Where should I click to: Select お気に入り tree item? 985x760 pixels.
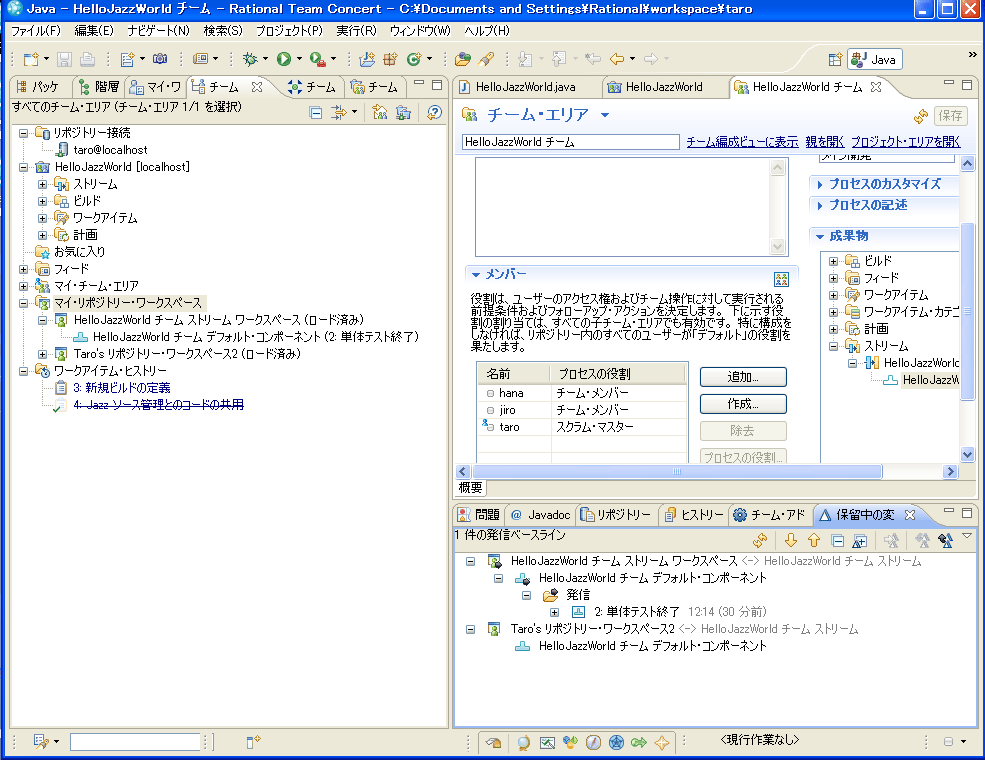(x=79, y=252)
